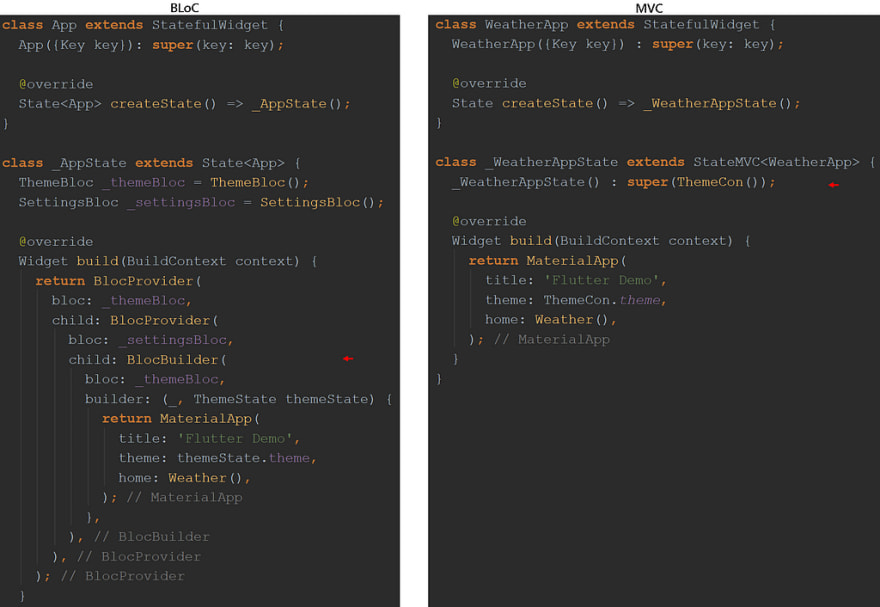Select 'WeatherApp({Key key}) : super(key: key);' line
Image resolution: width=880 pixels, height=607 pixels.
pos(617,44)
